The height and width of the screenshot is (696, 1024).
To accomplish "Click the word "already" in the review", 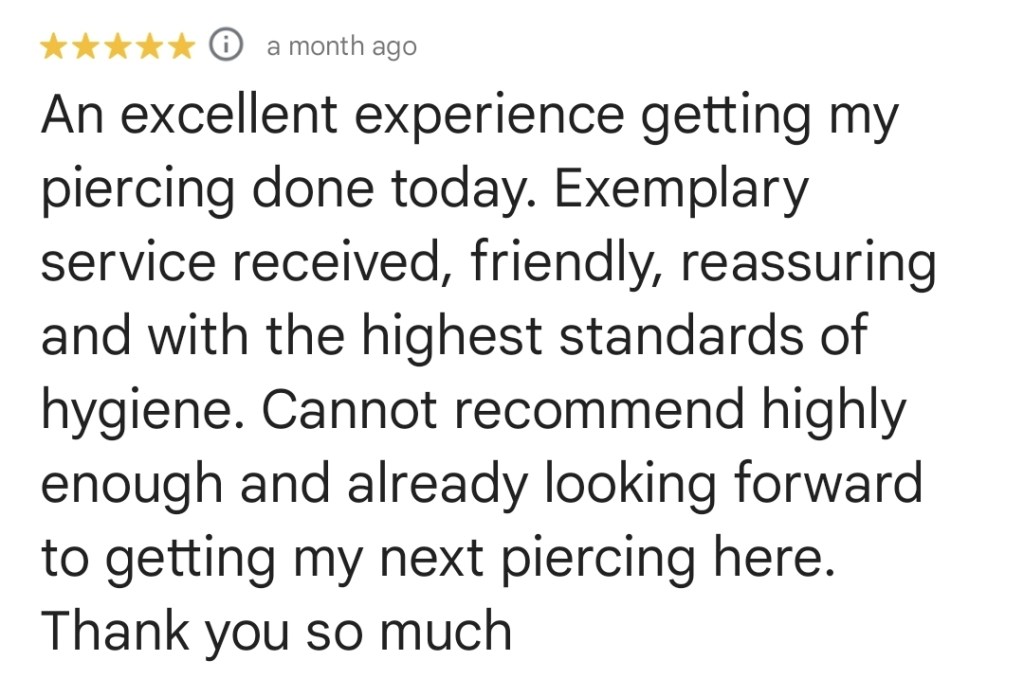I will [x=438, y=485].
